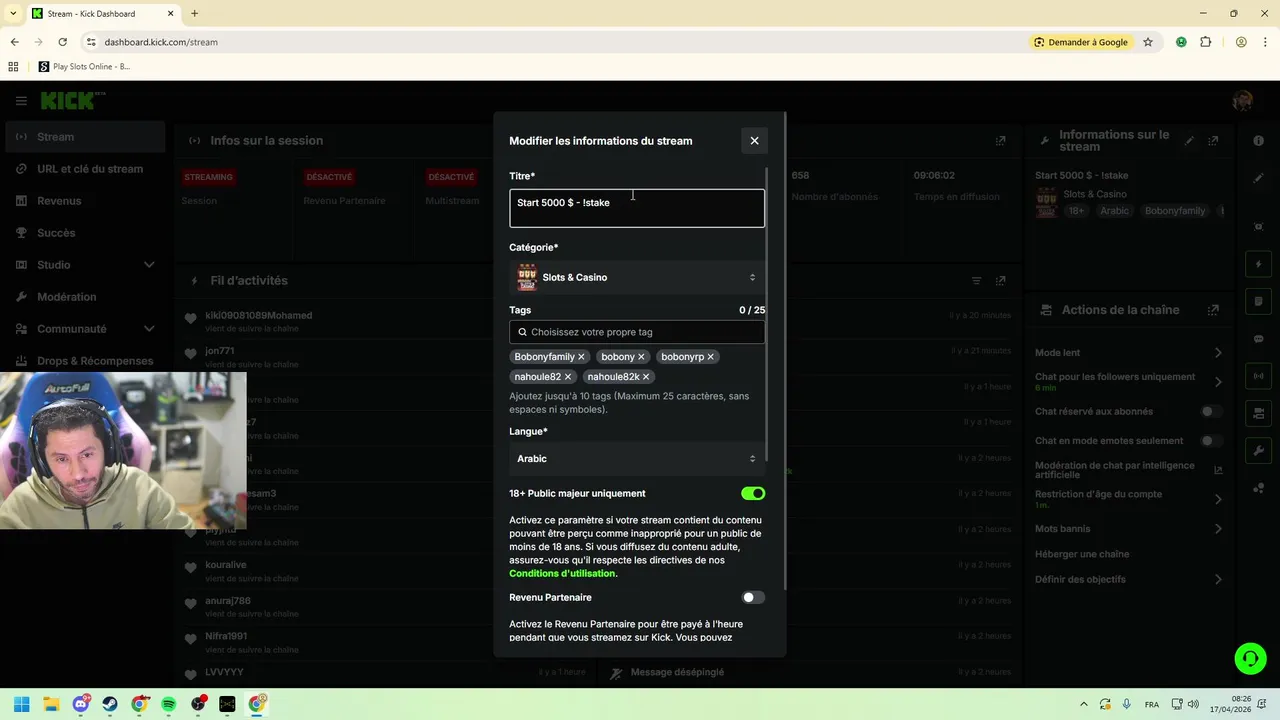Click the broadcast signal icon in right toolbar

1259,376
